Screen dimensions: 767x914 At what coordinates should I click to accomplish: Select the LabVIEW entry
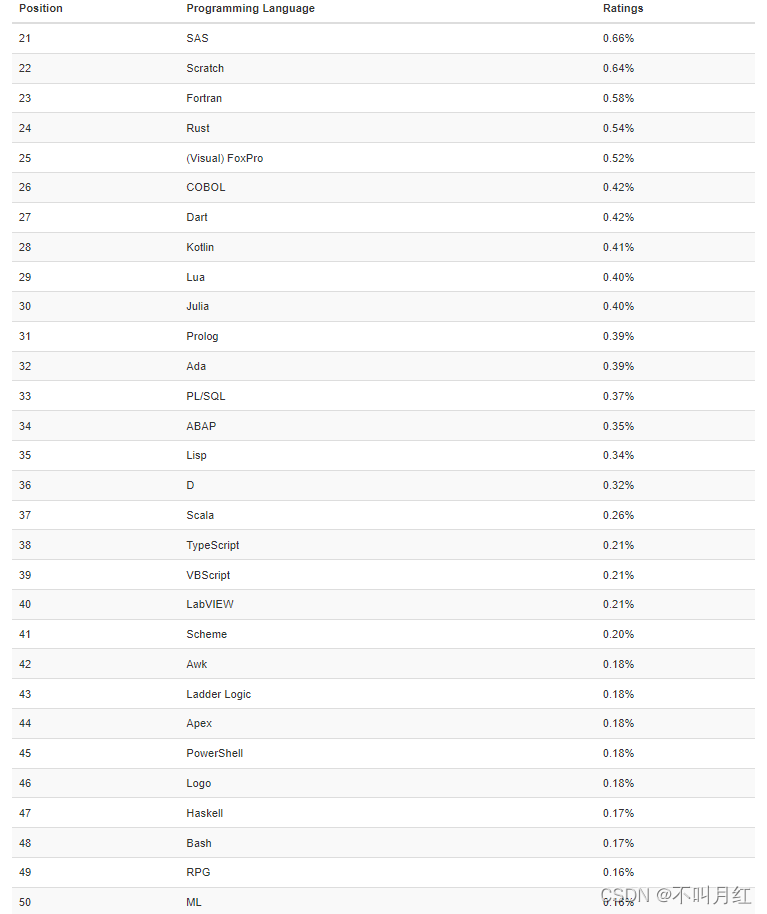pyautogui.click(x=210, y=604)
